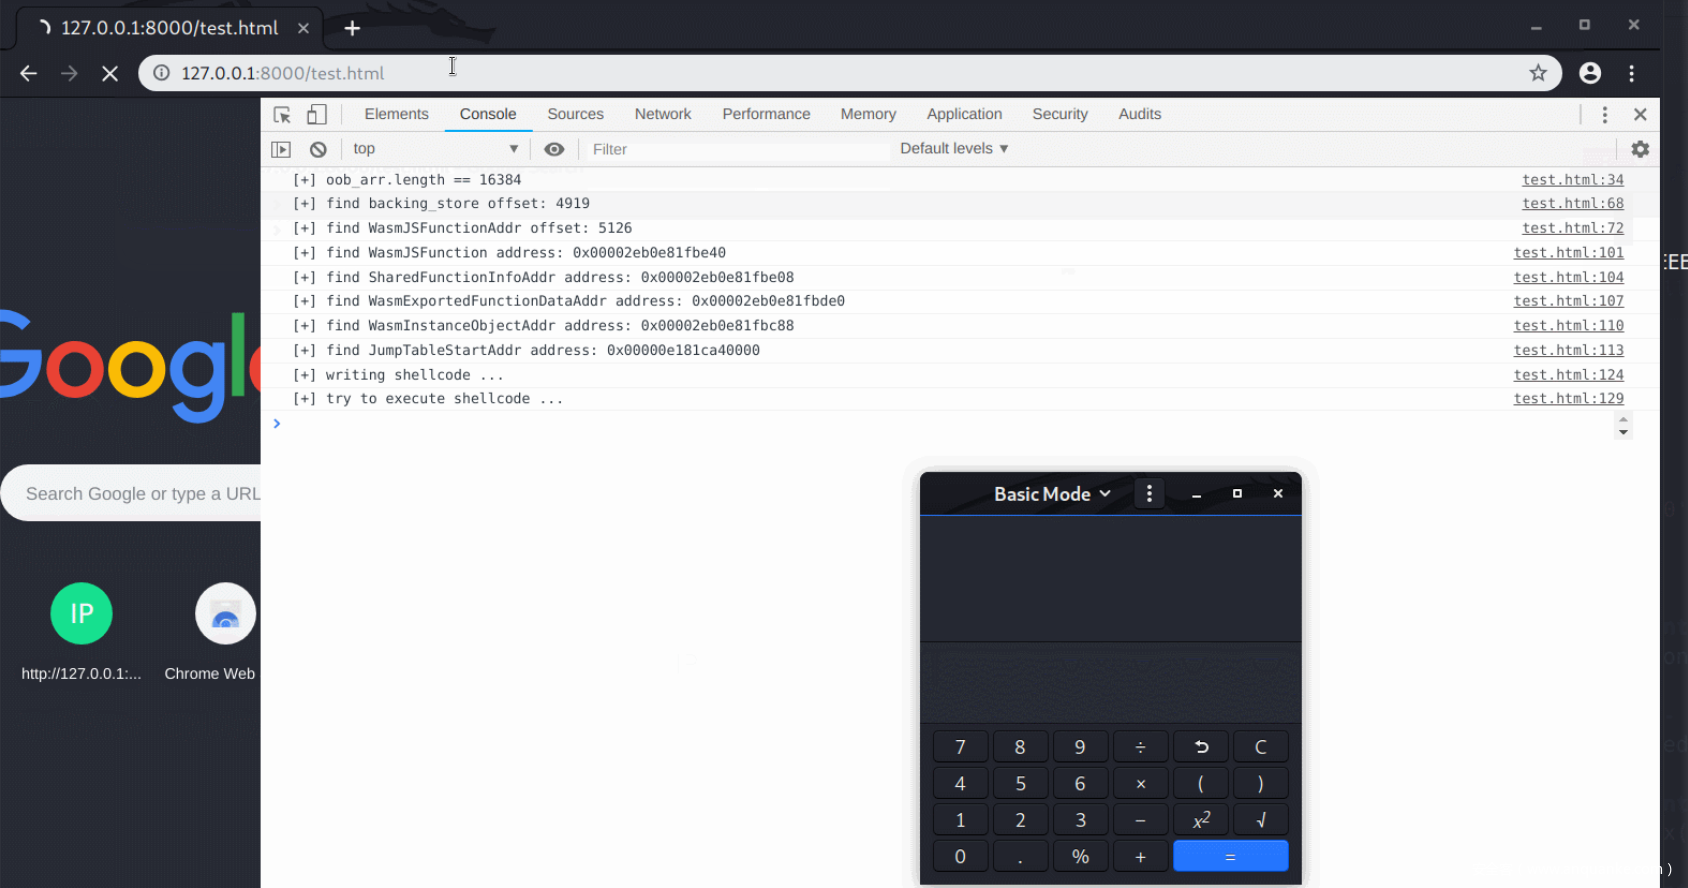This screenshot has width=1688, height=888.
Task: Open DevTools three-dot customize menu
Action: 1604,115
